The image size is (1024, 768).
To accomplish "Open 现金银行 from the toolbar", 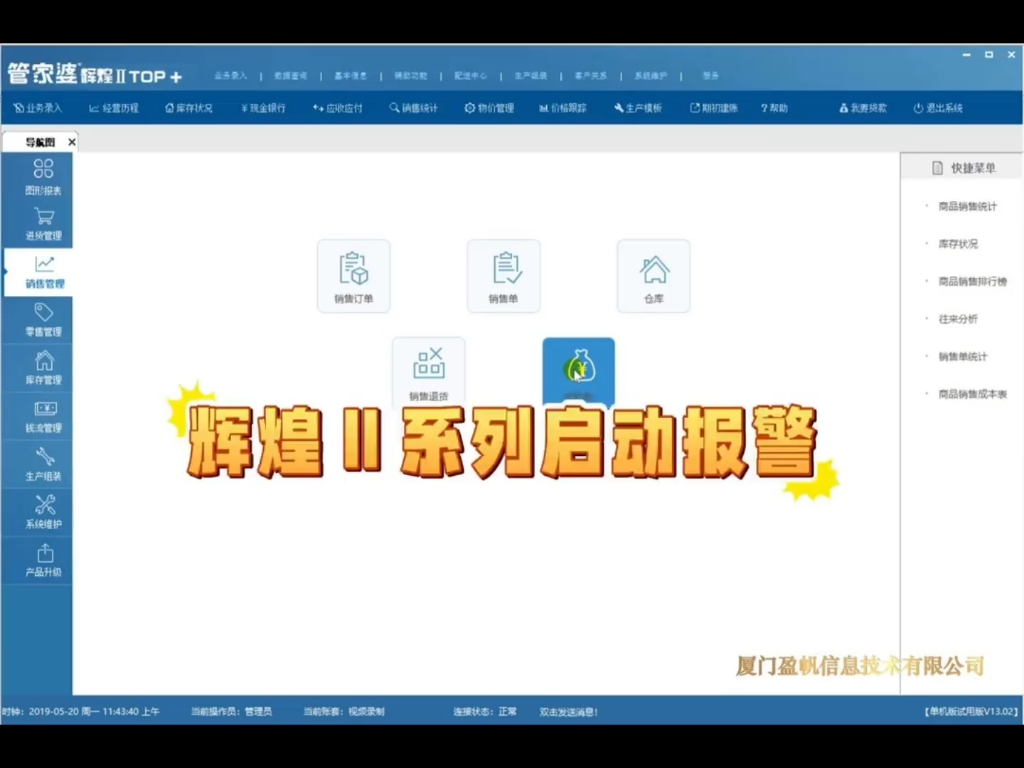I will click(263, 108).
